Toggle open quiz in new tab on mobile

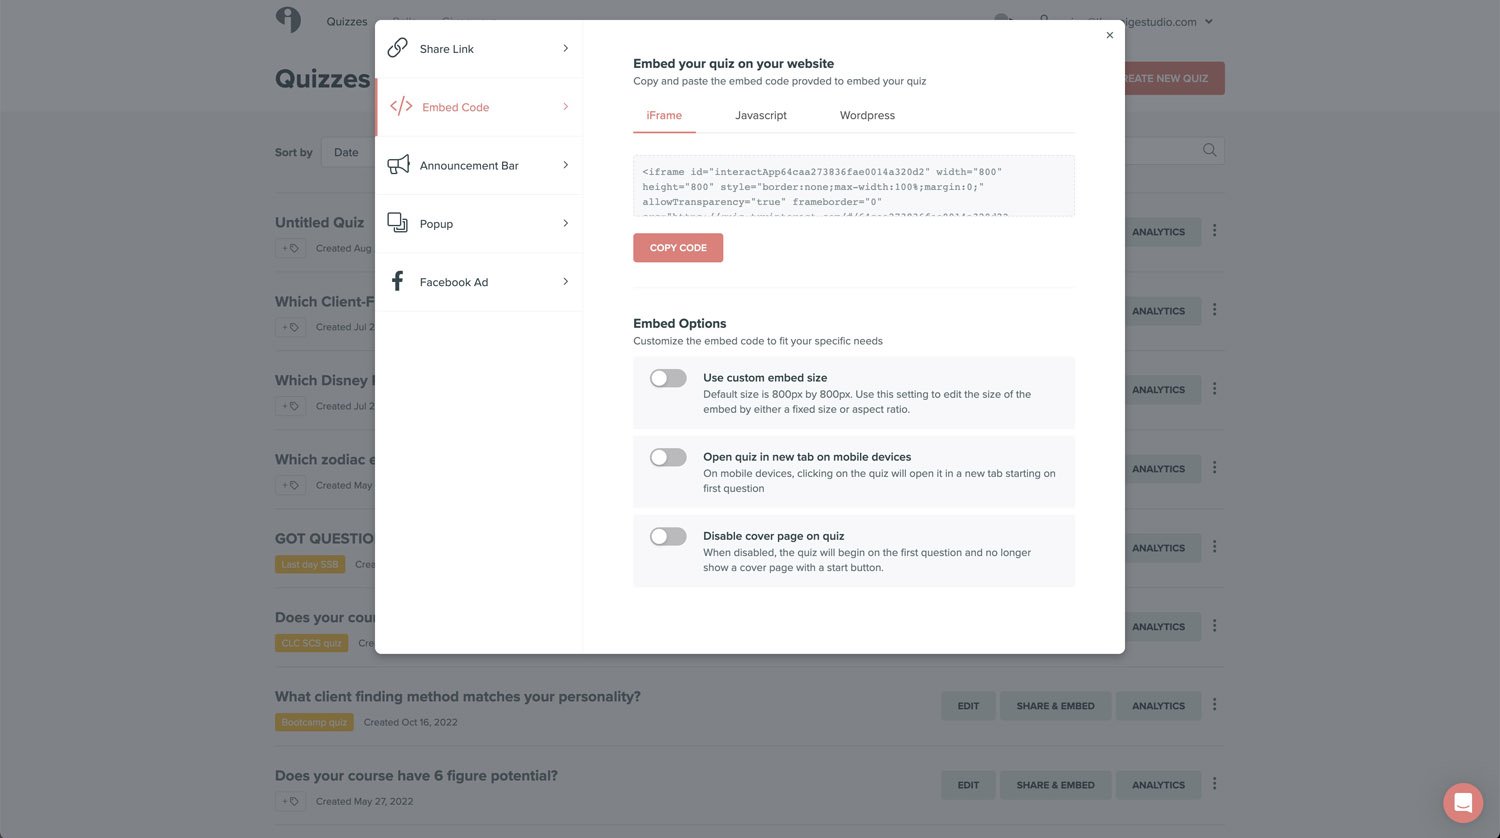pos(668,457)
